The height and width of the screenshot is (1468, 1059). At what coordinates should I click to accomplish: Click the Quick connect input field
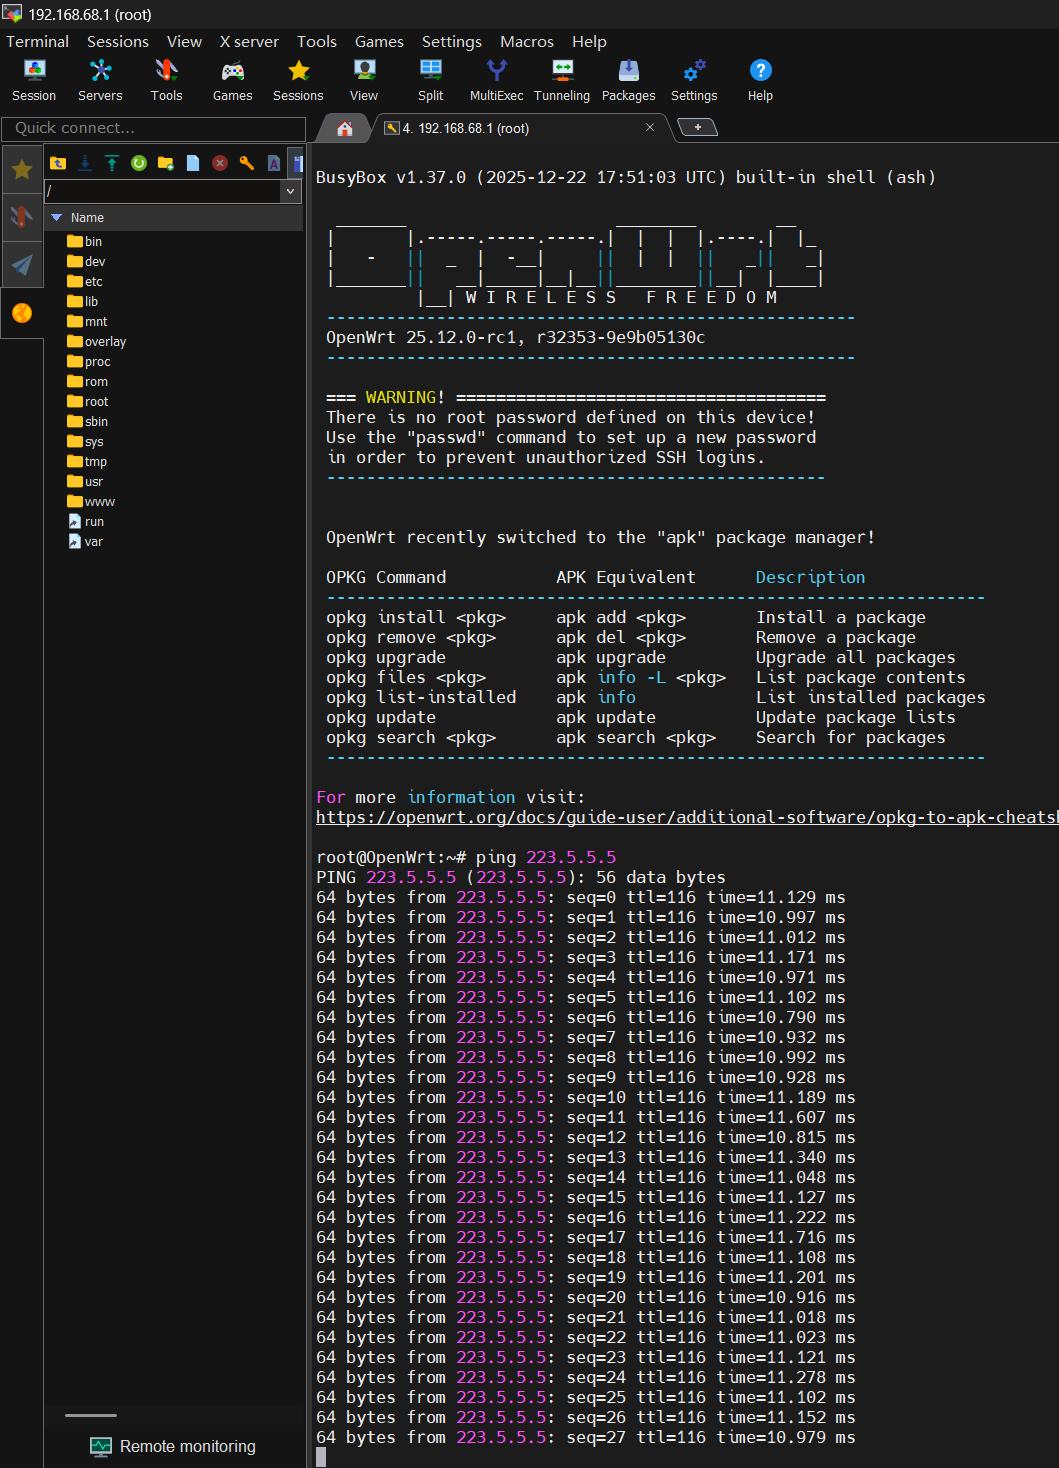coord(154,128)
